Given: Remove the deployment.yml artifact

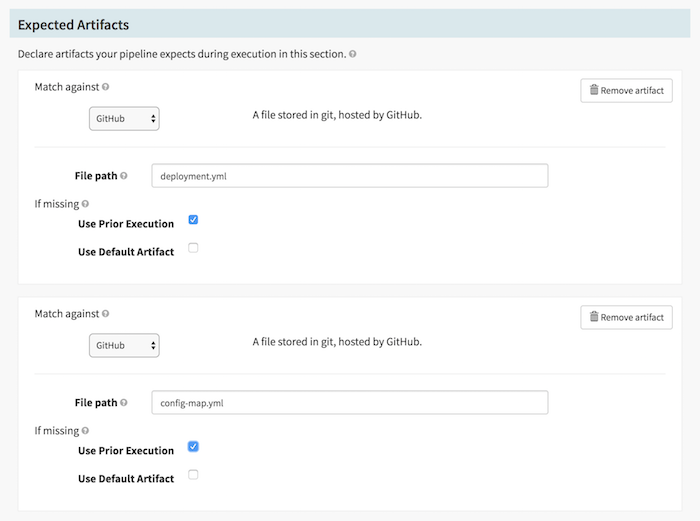Looking at the screenshot, I should point(626,91).
